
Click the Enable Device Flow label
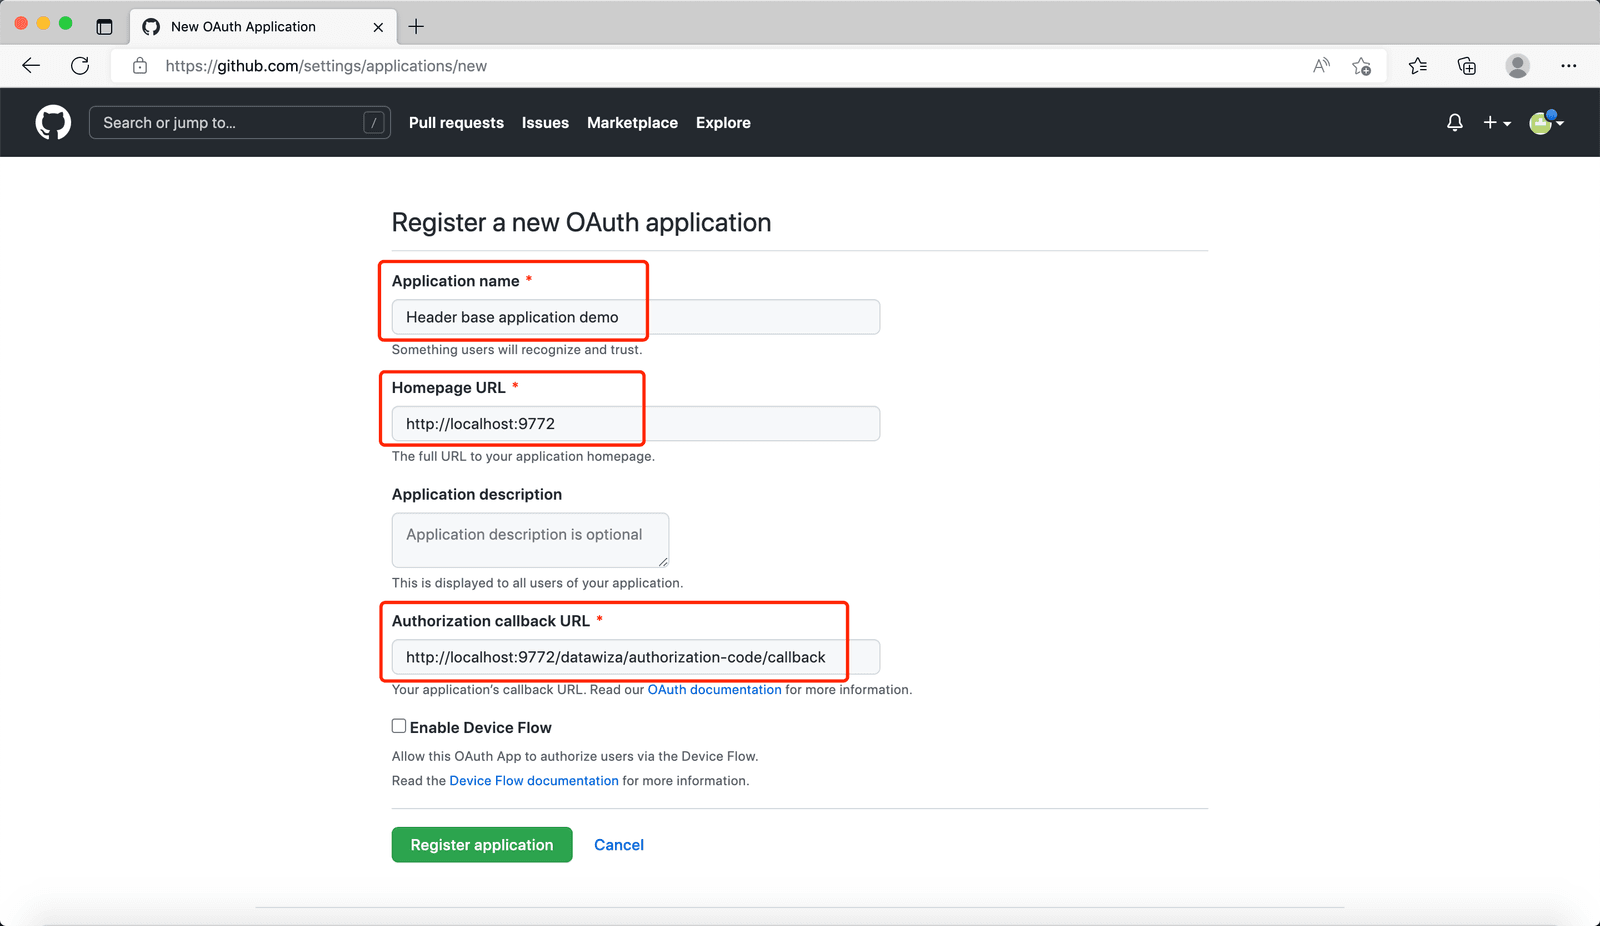pyautogui.click(x=480, y=727)
